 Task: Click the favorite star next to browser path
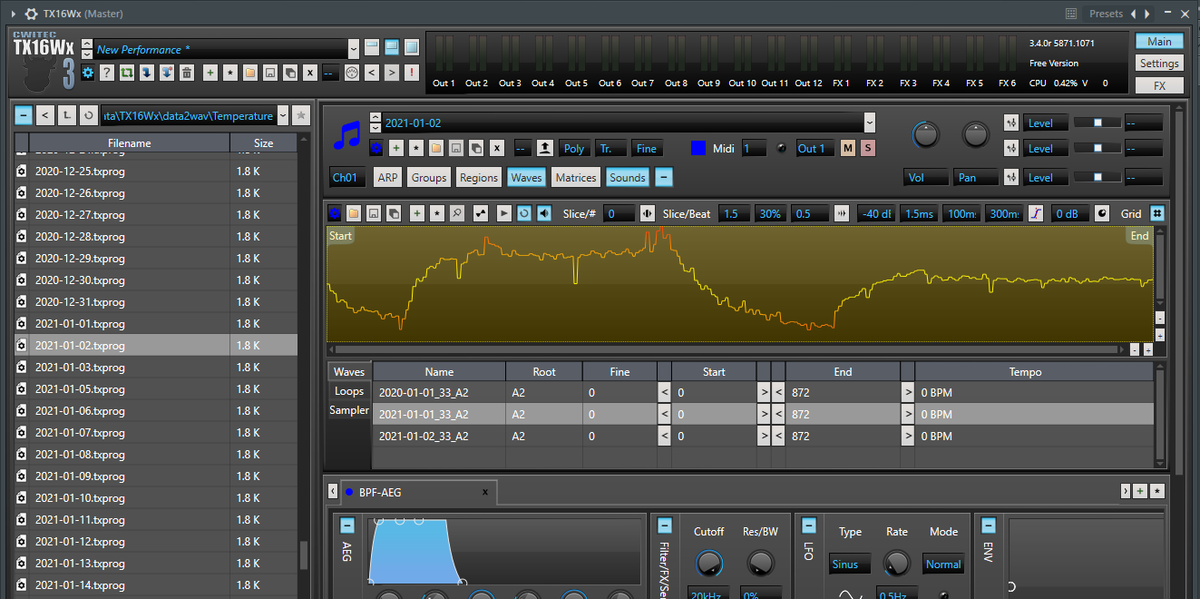[x=301, y=115]
